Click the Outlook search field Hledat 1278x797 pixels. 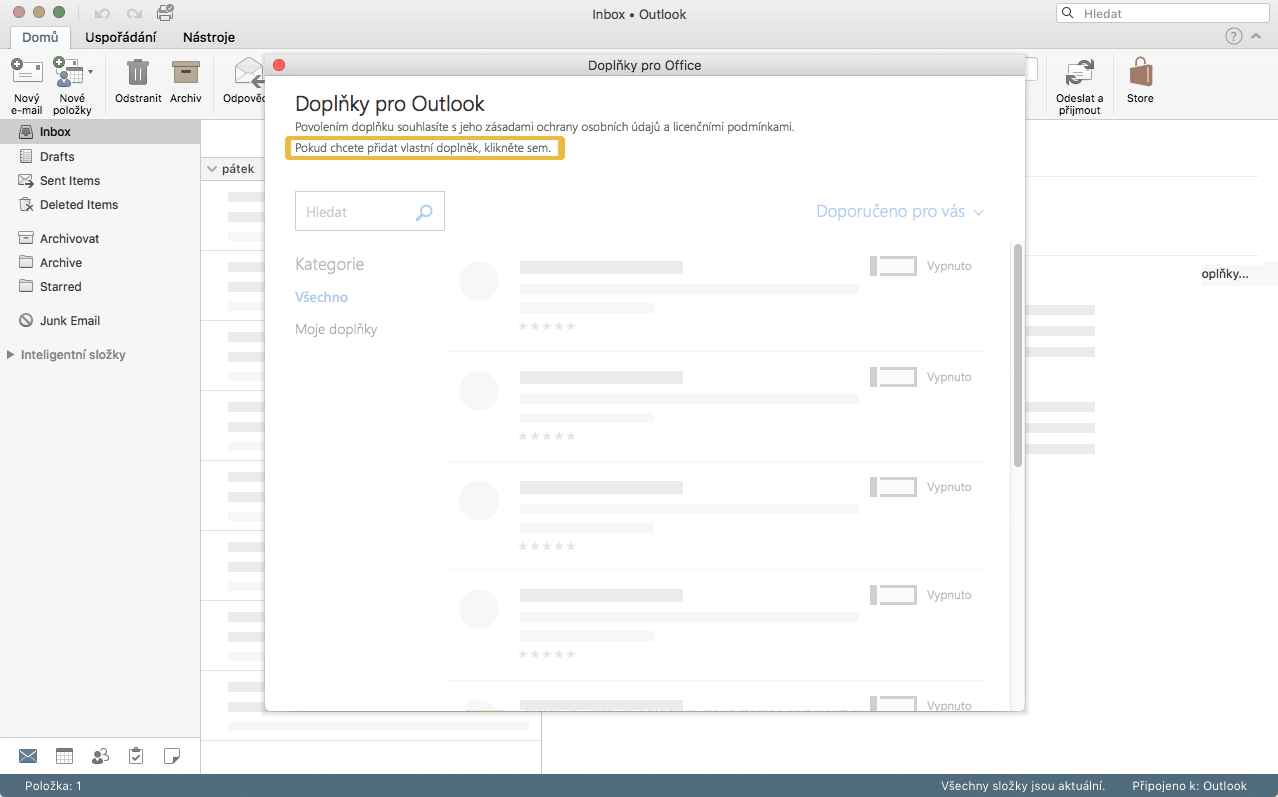tap(1163, 14)
